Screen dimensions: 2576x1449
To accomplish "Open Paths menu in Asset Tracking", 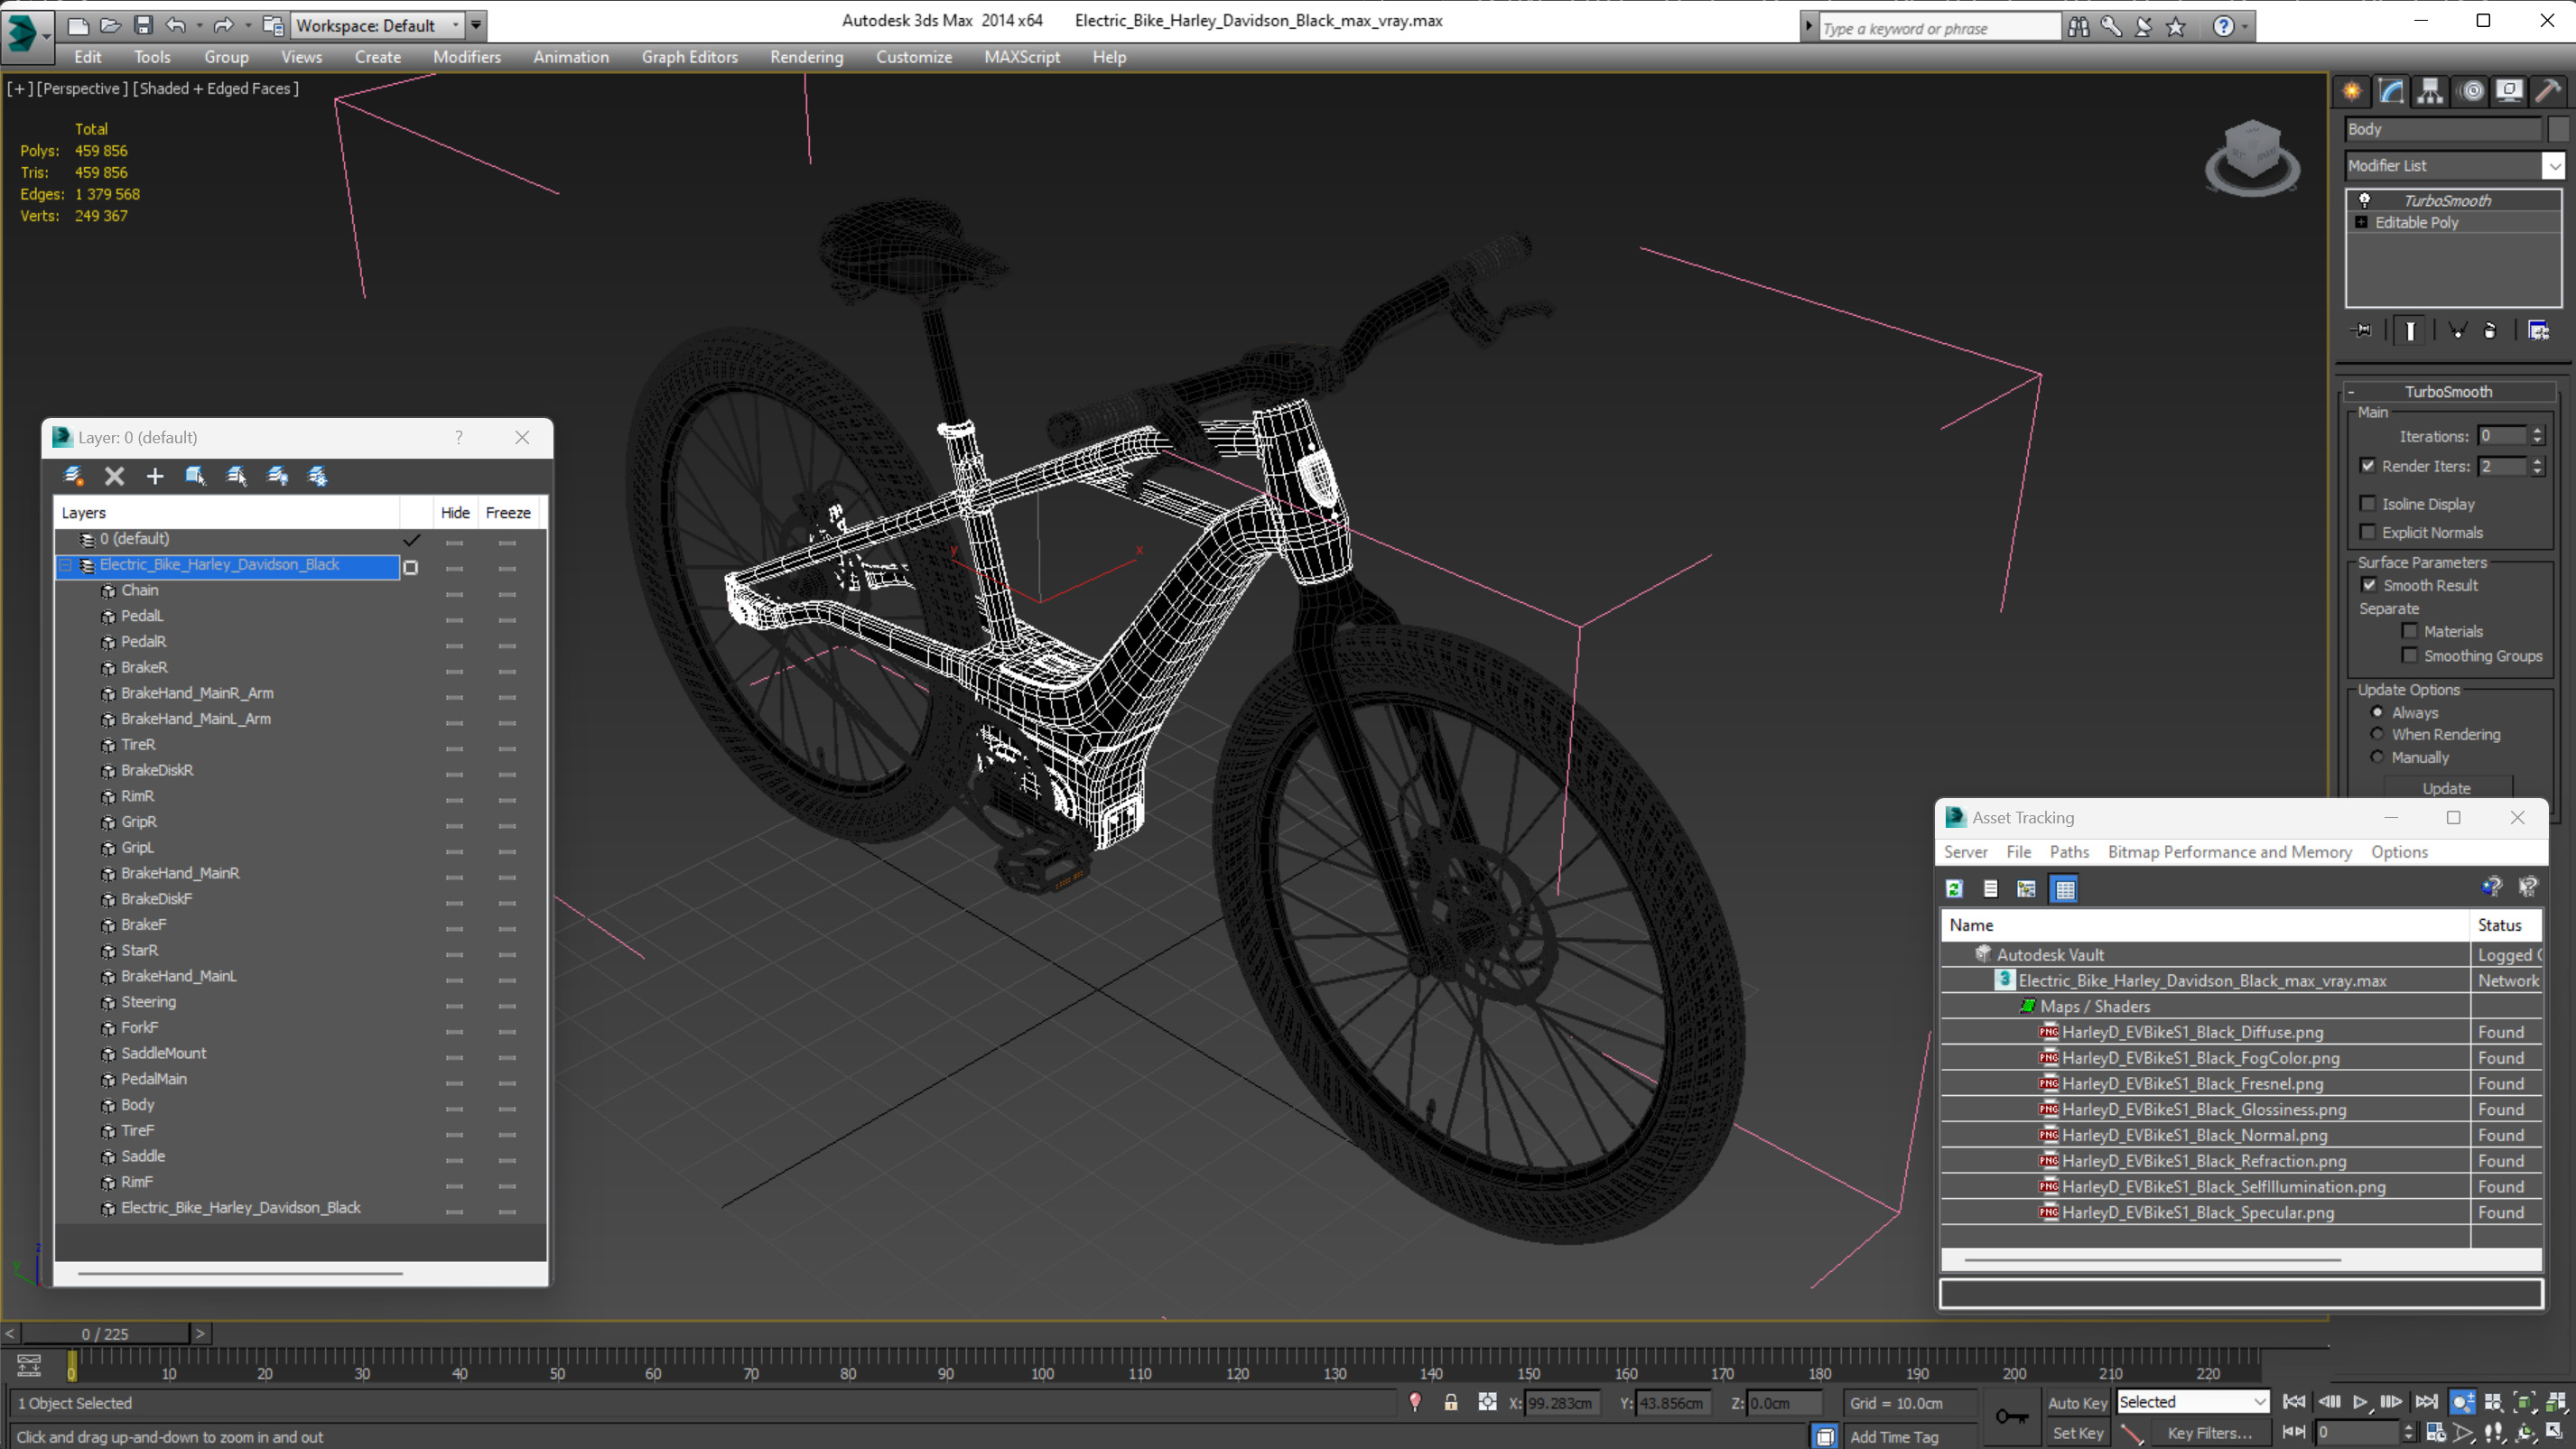I will click(2069, 851).
